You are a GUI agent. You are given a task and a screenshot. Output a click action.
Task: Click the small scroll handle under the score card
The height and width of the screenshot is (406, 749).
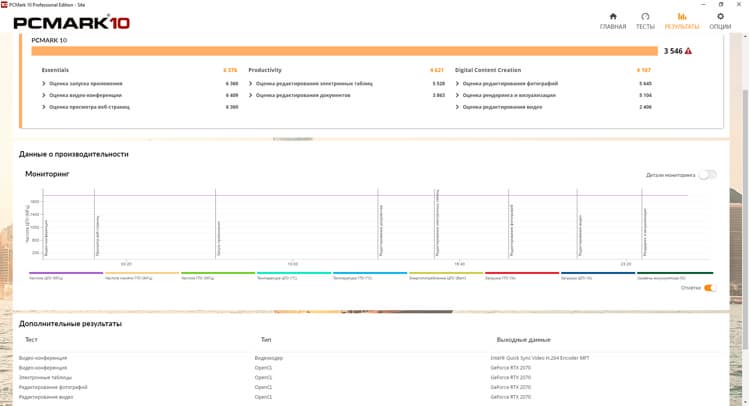[x=293, y=139]
